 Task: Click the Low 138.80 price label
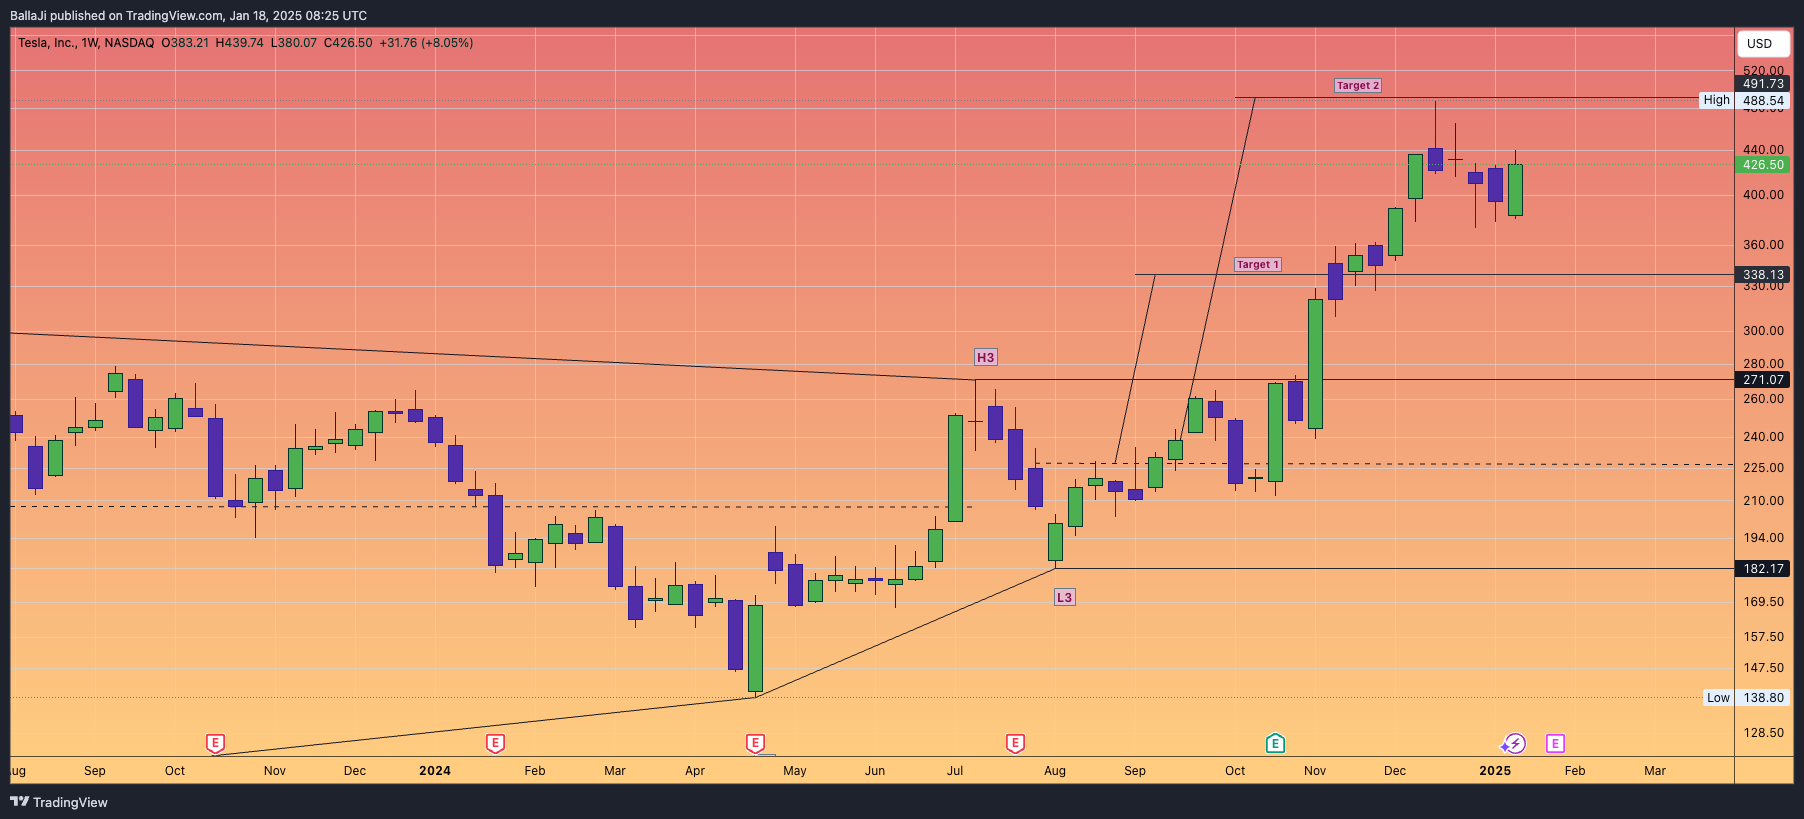1746,698
